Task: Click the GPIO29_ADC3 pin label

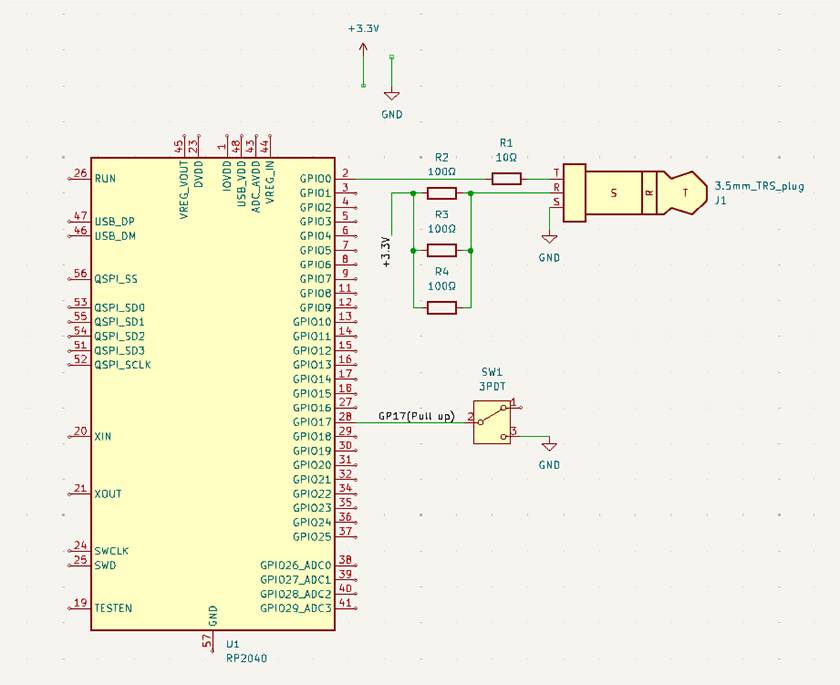Action: click(x=295, y=608)
